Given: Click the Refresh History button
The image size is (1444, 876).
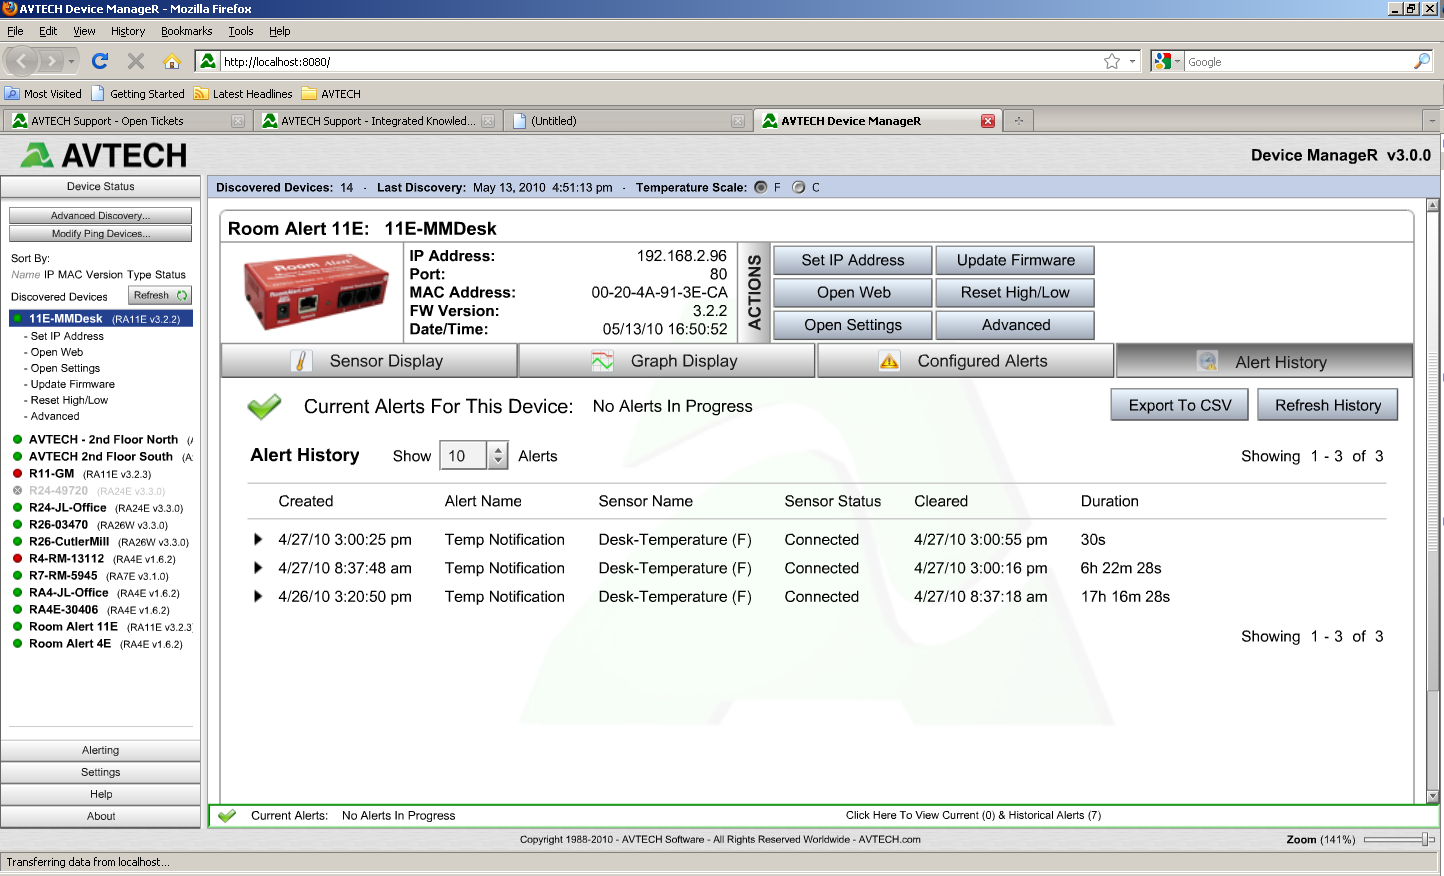Looking at the screenshot, I should pos(1328,405).
